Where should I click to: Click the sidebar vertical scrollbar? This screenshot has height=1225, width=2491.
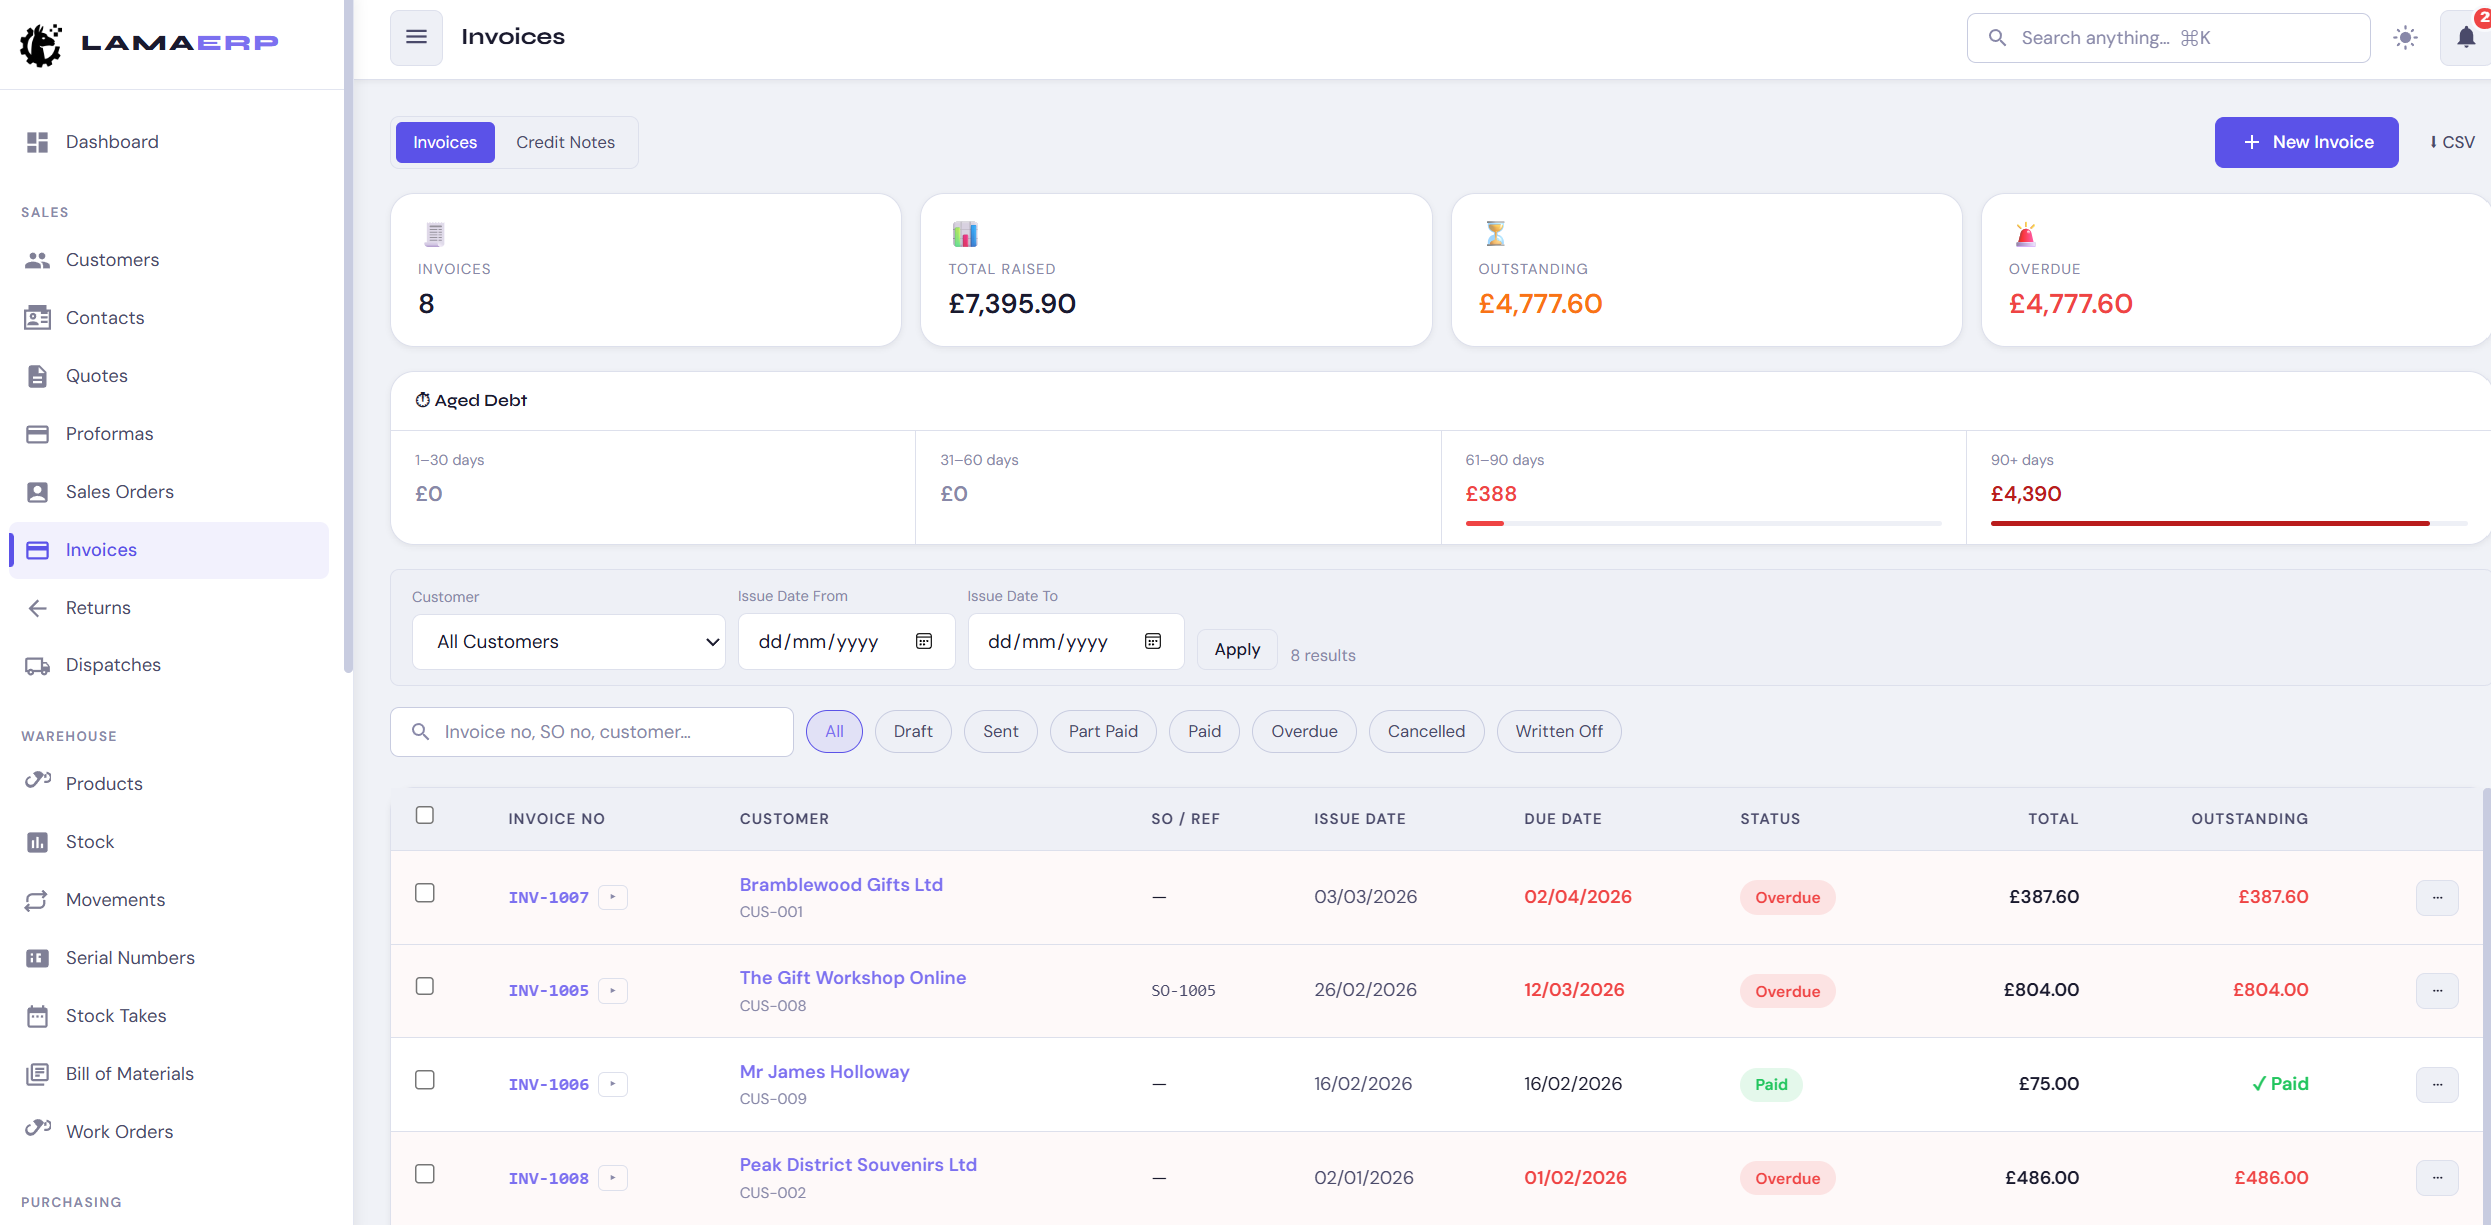[x=348, y=336]
